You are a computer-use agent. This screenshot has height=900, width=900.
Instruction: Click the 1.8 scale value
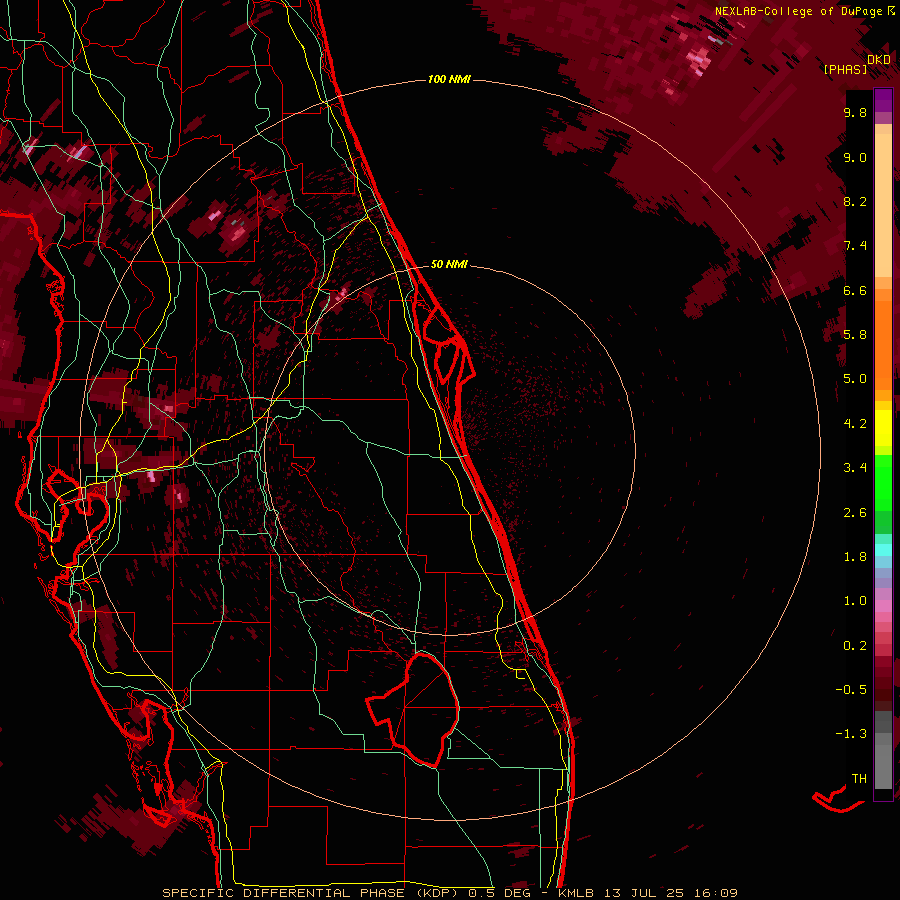(x=855, y=557)
